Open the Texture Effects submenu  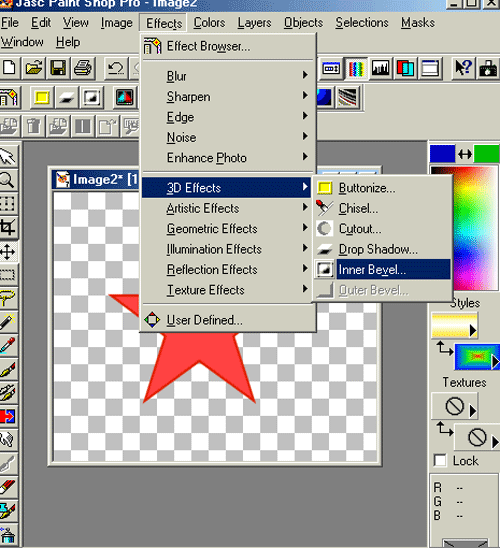click(227, 290)
